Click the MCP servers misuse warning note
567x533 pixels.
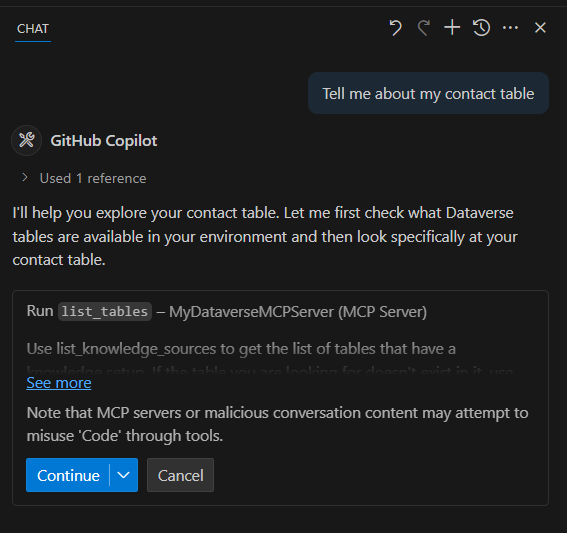point(277,424)
